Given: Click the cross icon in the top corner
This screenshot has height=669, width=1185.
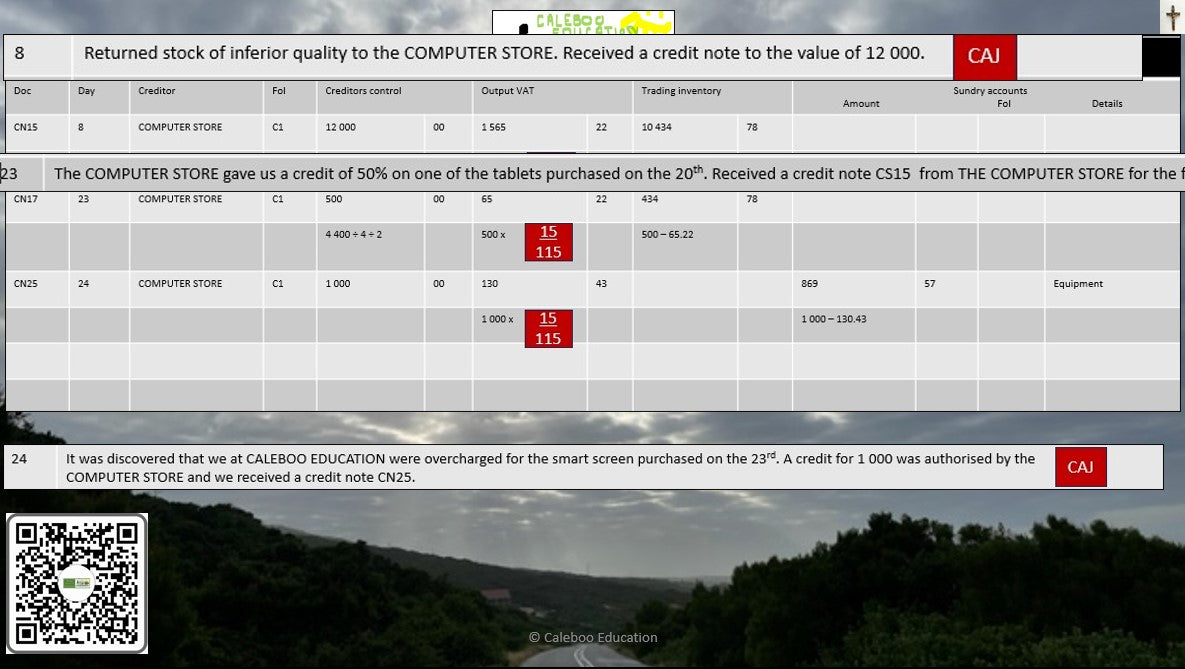Looking at the screenshot, I should [x=1172, y=17].
